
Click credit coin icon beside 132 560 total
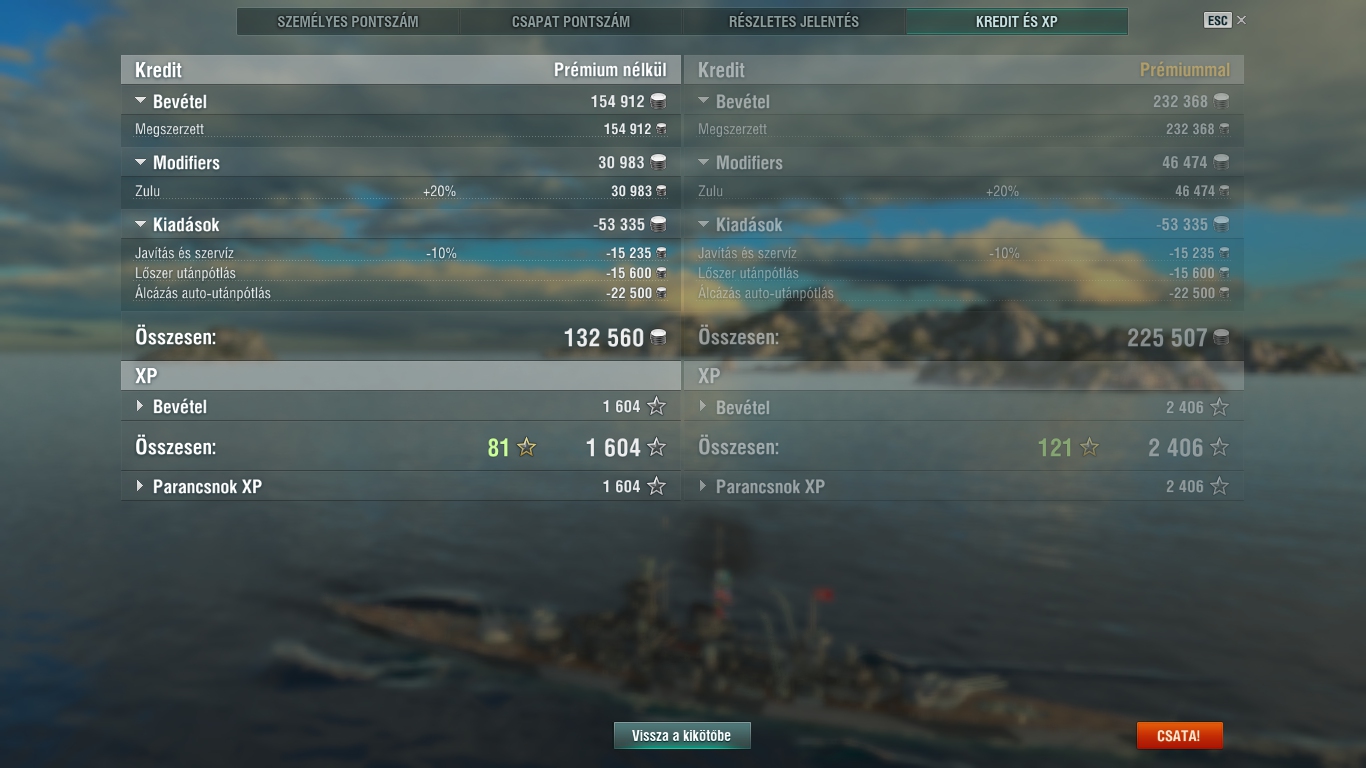(658, 338)
